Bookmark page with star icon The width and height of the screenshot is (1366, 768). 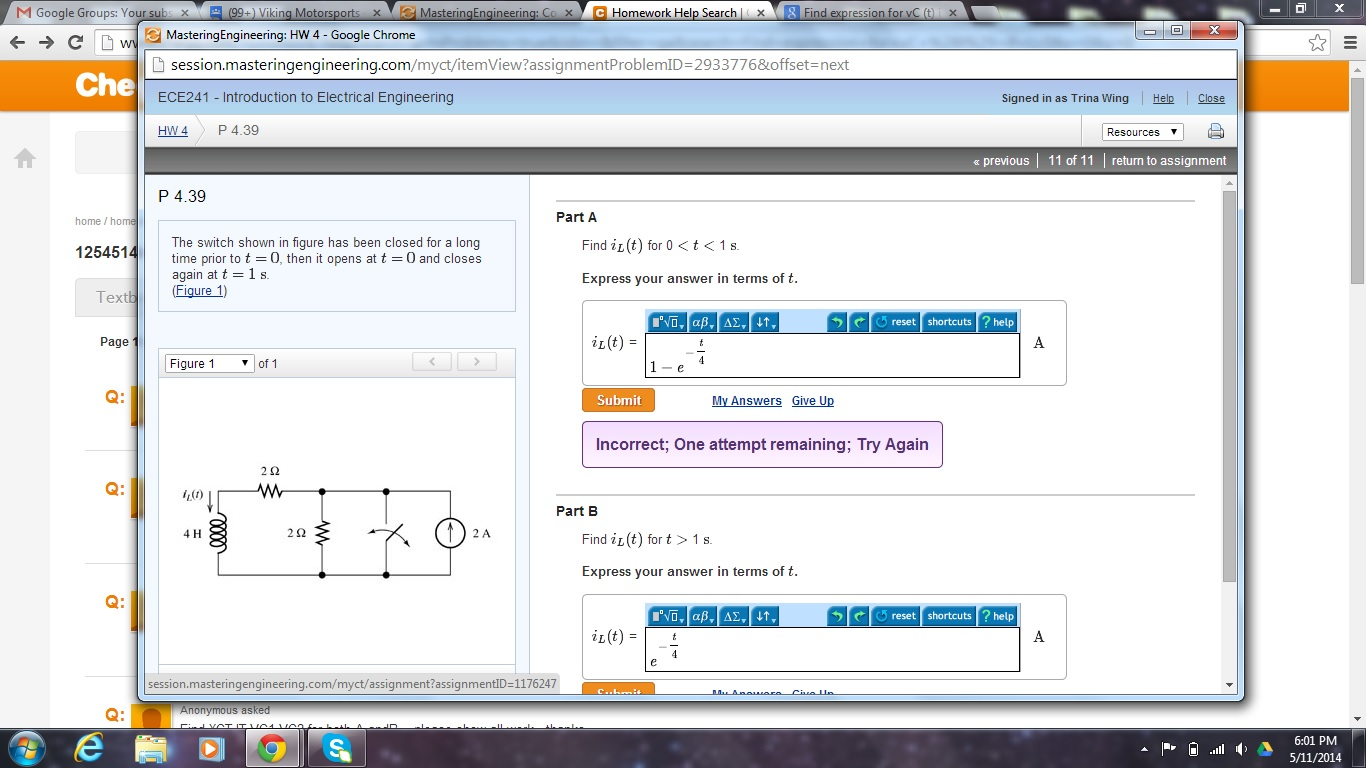1319,42
